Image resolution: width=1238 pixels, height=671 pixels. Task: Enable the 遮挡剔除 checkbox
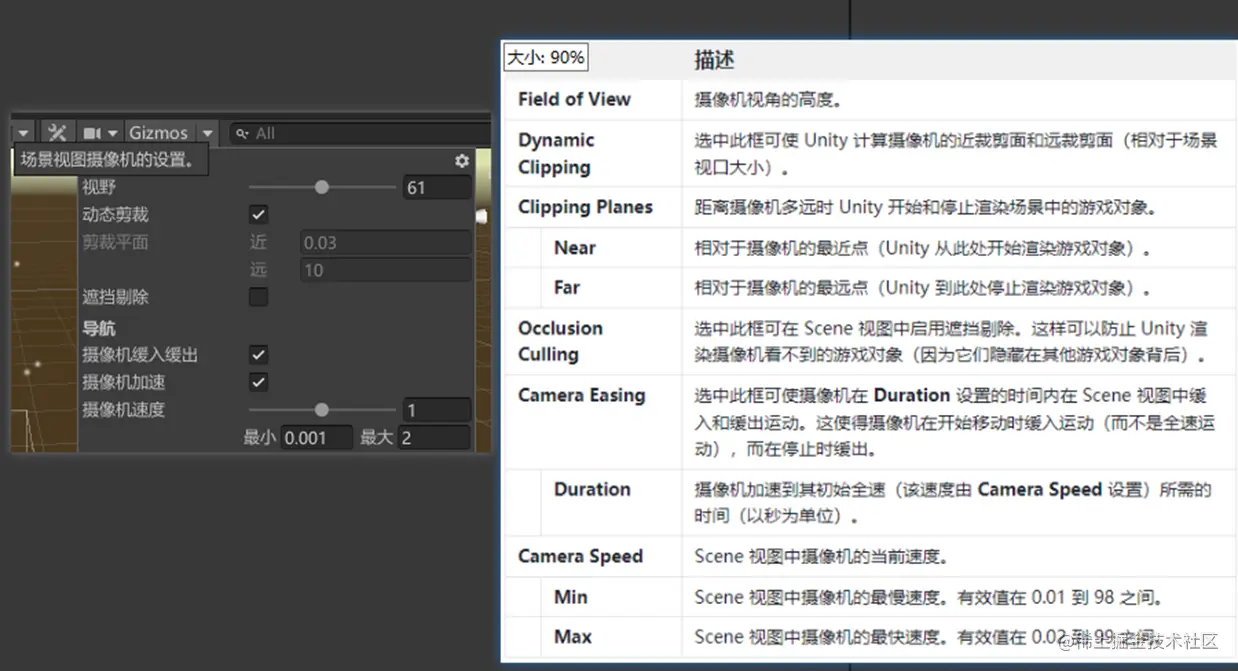258,297
